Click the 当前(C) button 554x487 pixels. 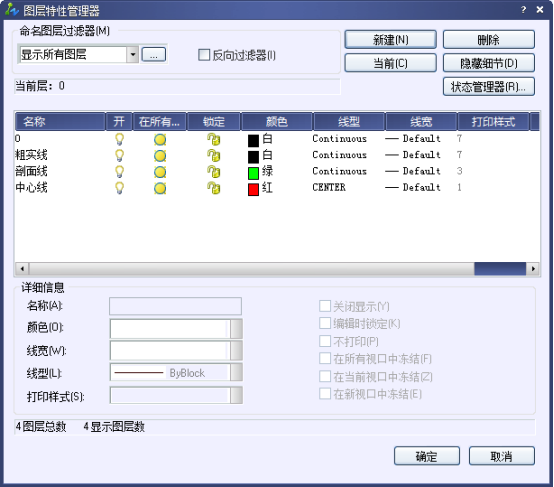pyautogui.click(x=390, y=63)
